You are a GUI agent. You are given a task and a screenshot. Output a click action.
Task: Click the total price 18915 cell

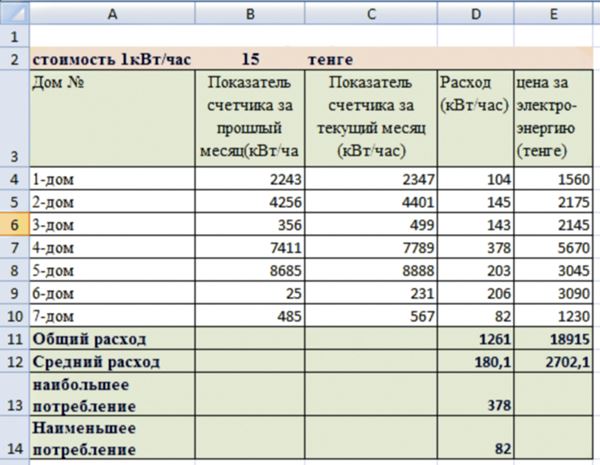[553, 339]
